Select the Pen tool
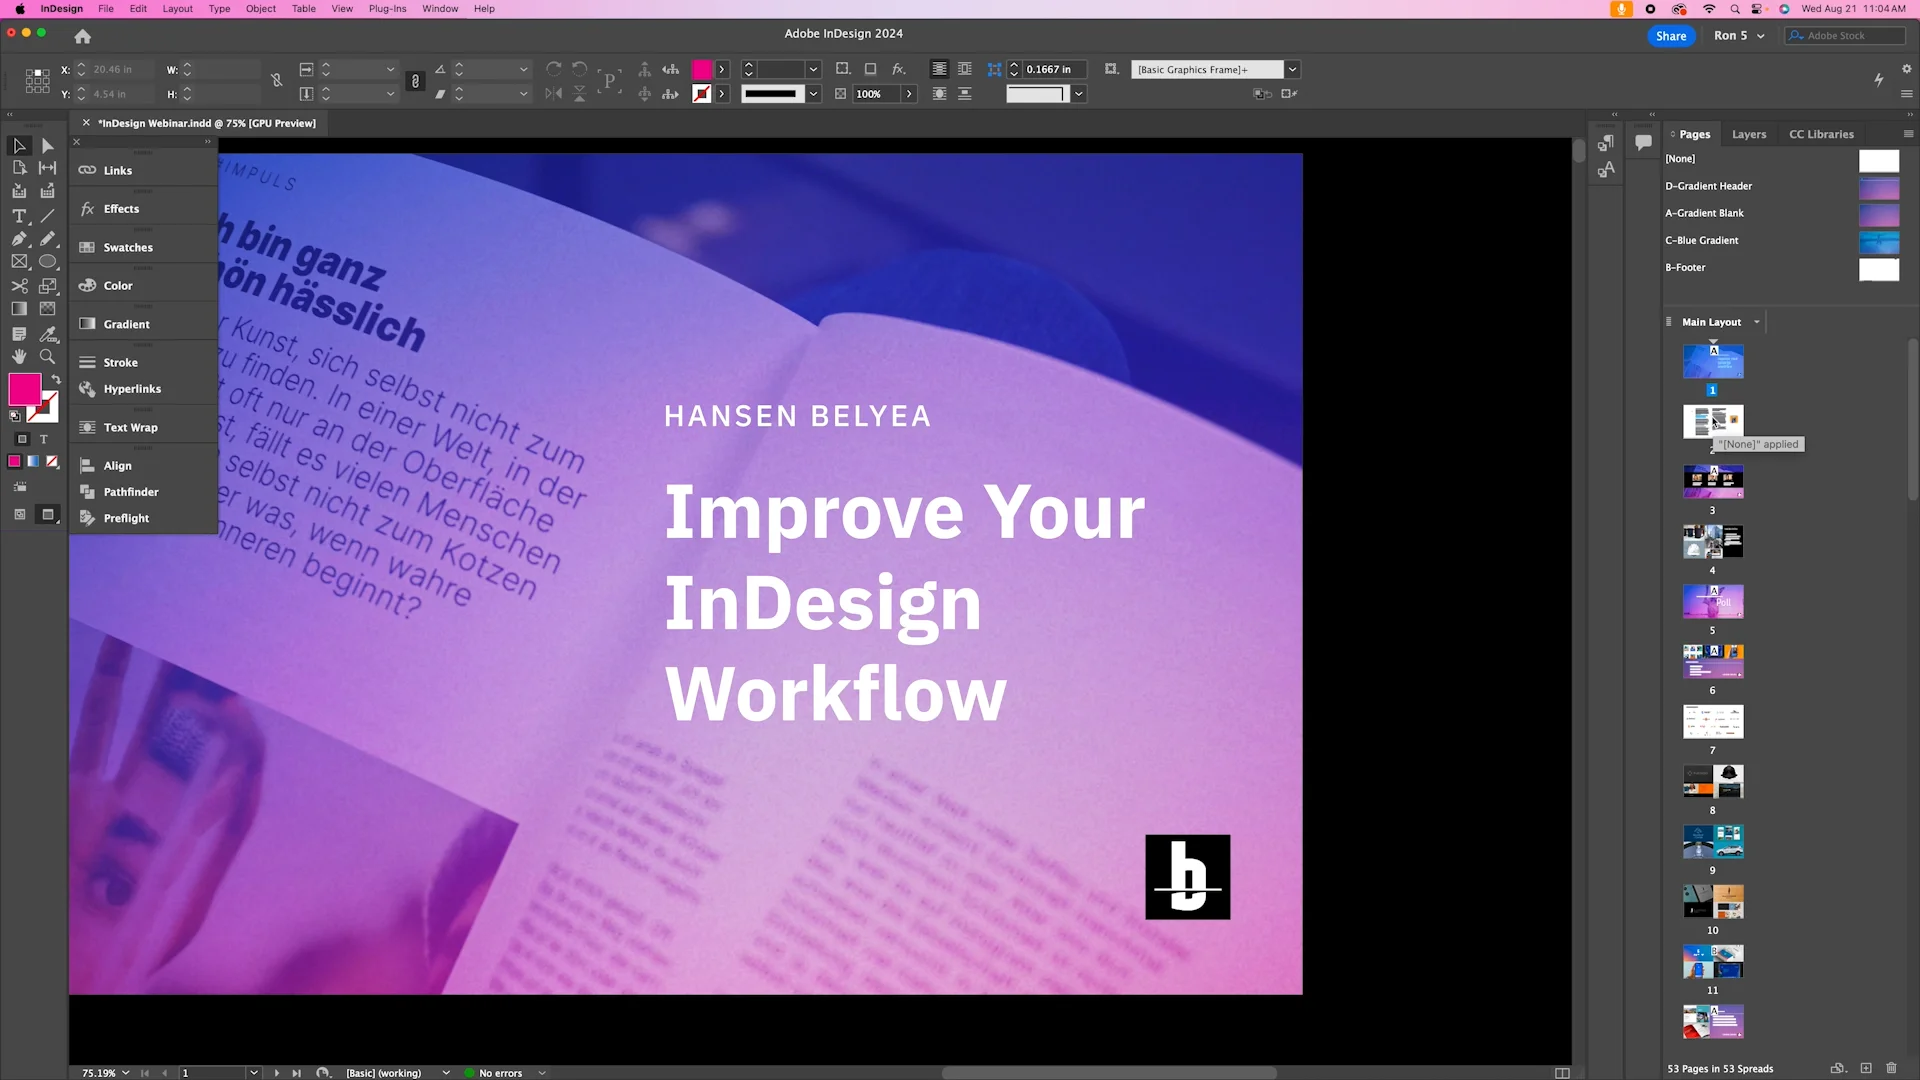The image size is (1920, 1080). pyautogui.click(x=19, y=238)
